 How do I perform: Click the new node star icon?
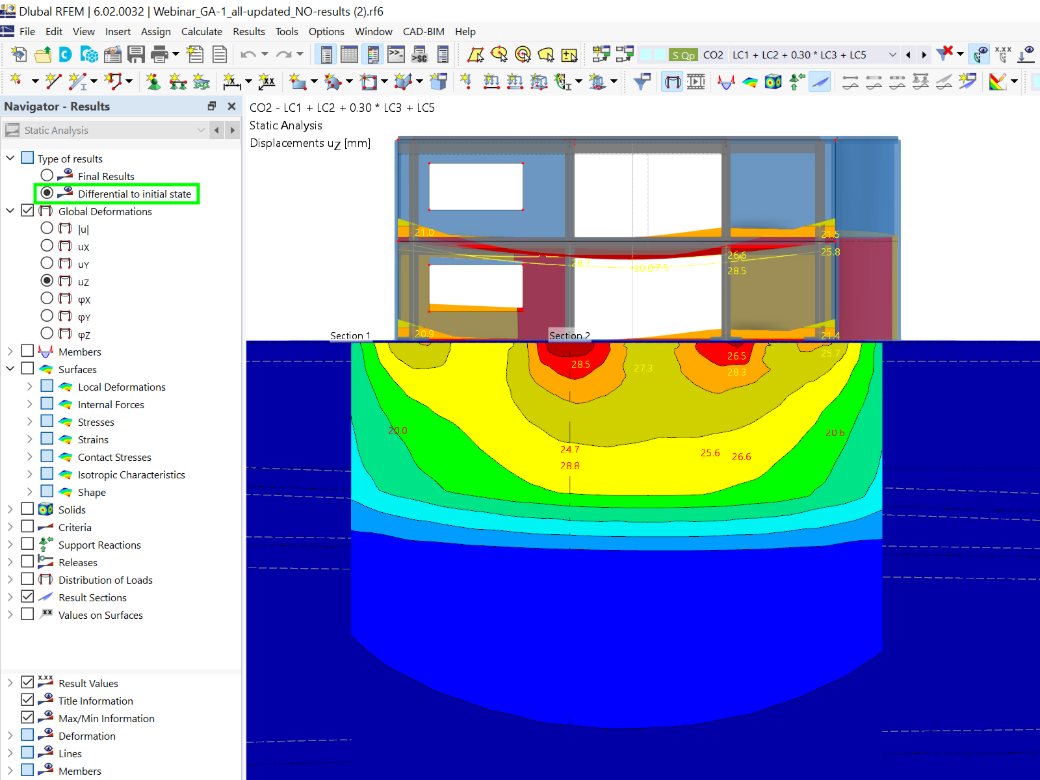pos(16,82)
